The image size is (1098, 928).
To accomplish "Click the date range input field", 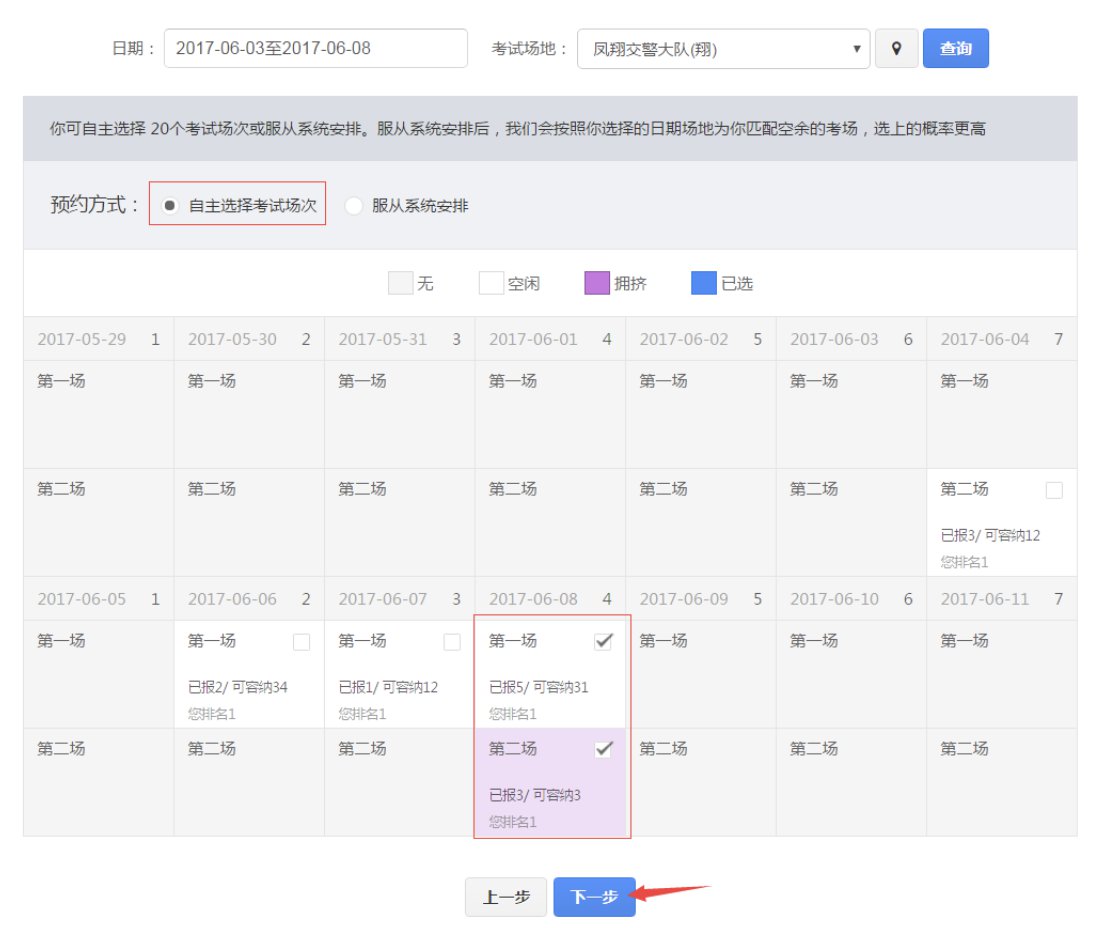I will pos(315,48).
